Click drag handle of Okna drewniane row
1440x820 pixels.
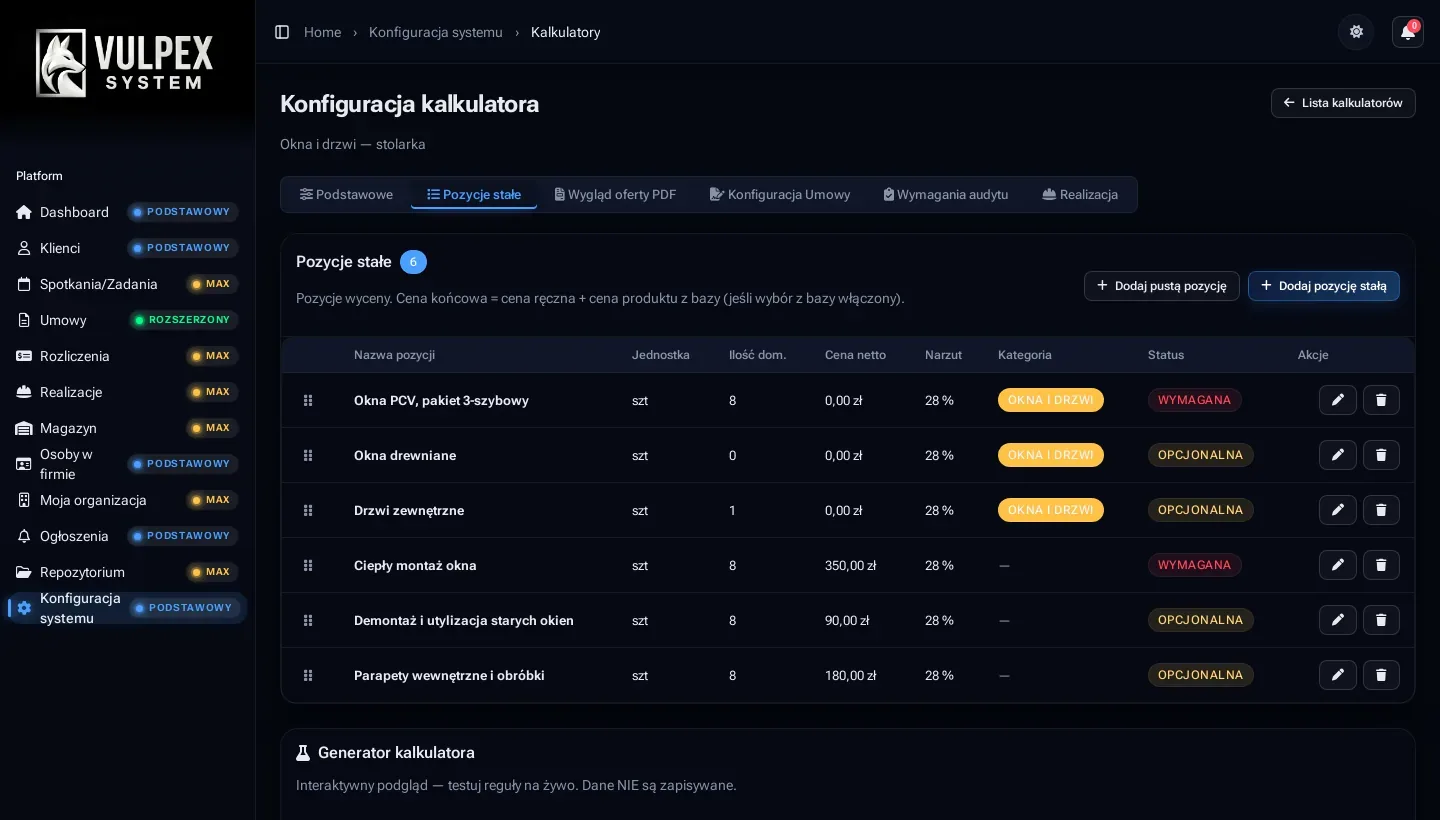308,455
